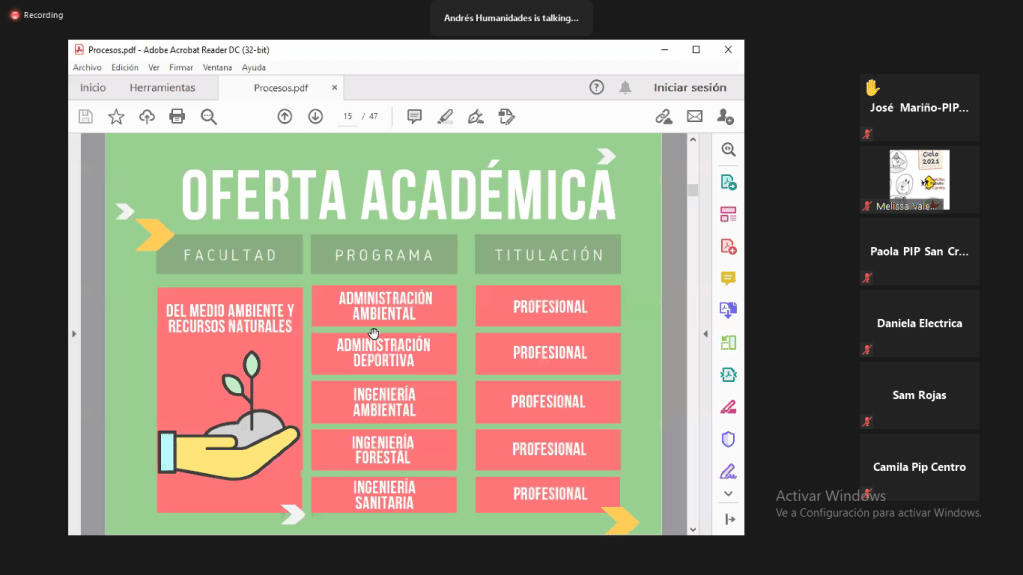
Task: Switch to the Herramientas tab
Action: pyautogui.click(x=162, y=88)
